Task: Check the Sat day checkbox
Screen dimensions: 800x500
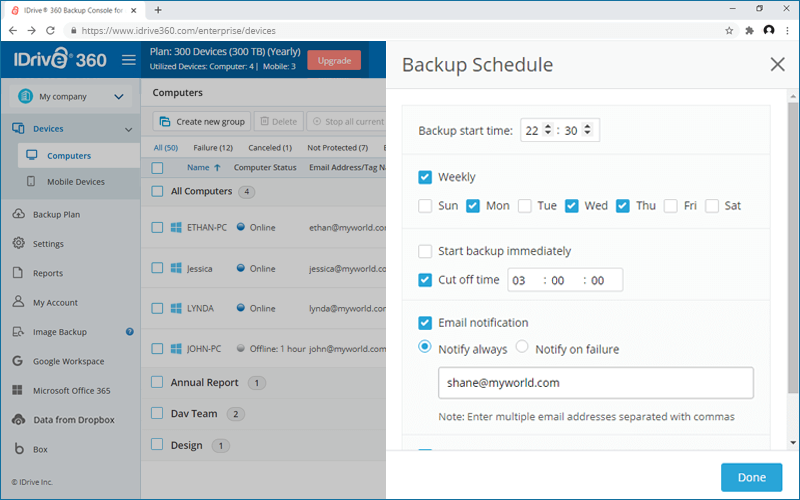Action: click(712, 206)
